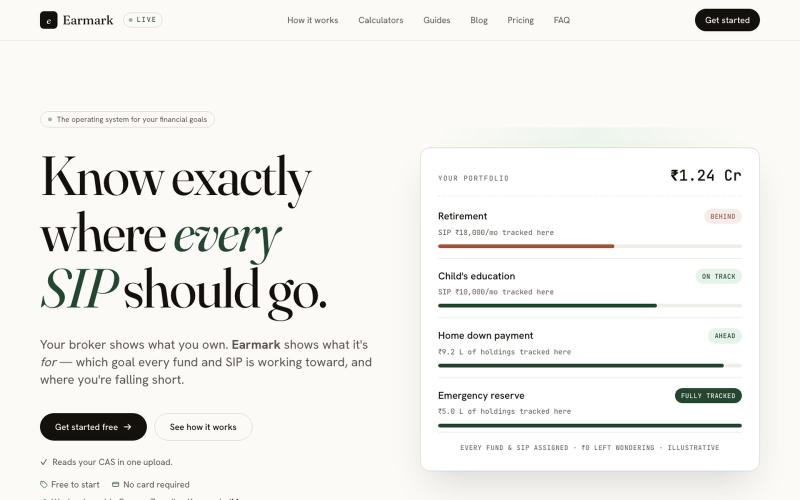This screenshot has width=800, height=500.
Task: Click the Child's education goal title
Action: 477,276
